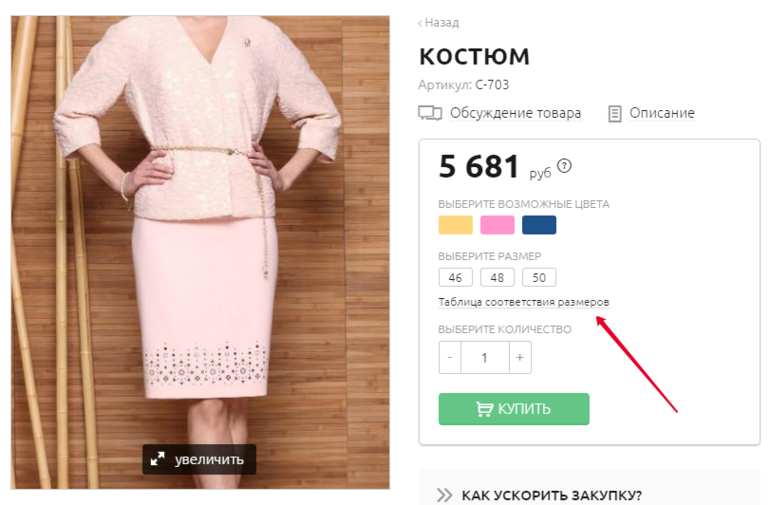The width and height of the screenshot is (770, 505).
Task: Choose the yellow color swatch
Action: tap(455, 225)
